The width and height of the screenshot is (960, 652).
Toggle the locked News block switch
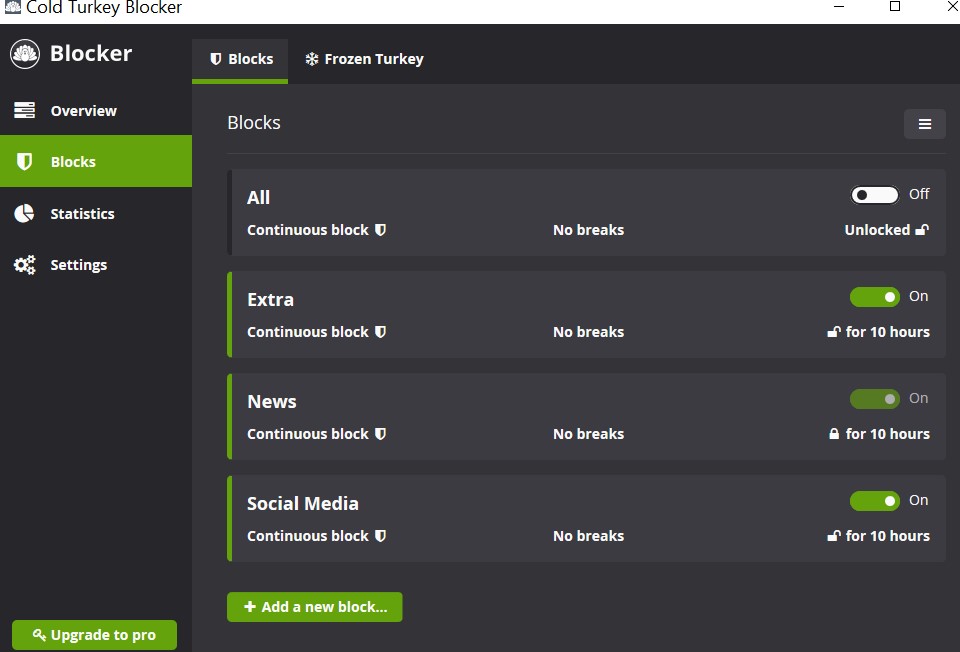pyautogui.click(x=874, y=399)
